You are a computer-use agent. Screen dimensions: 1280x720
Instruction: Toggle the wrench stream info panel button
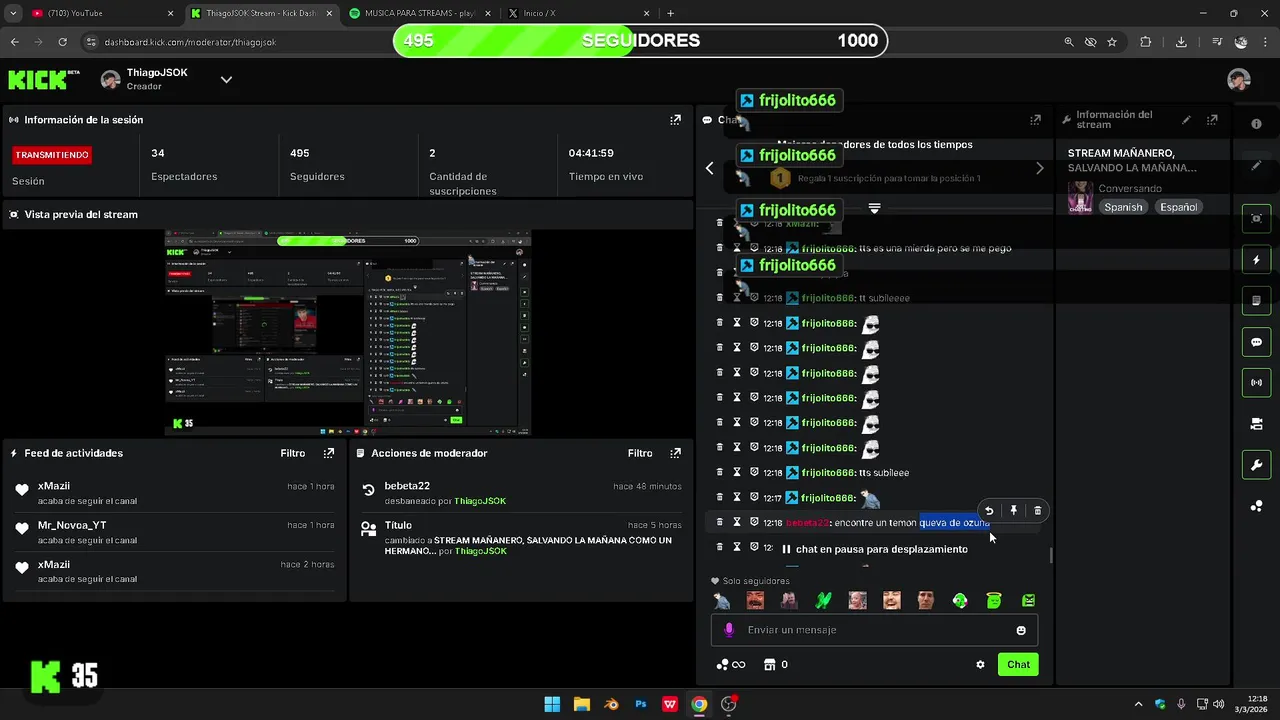(x=1257, y=465)
